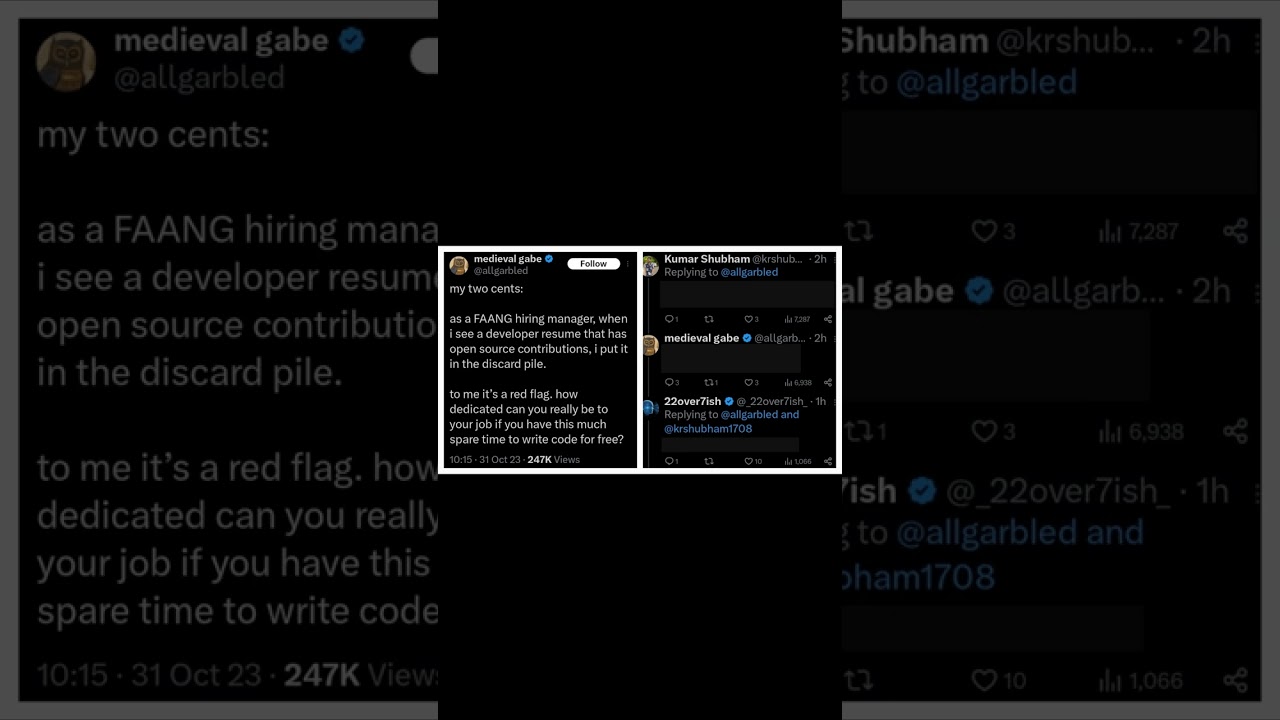Retweet medieval gabe's reply with 1 retweet
This screenshot has height=720, width=1280.
(711, 382)
